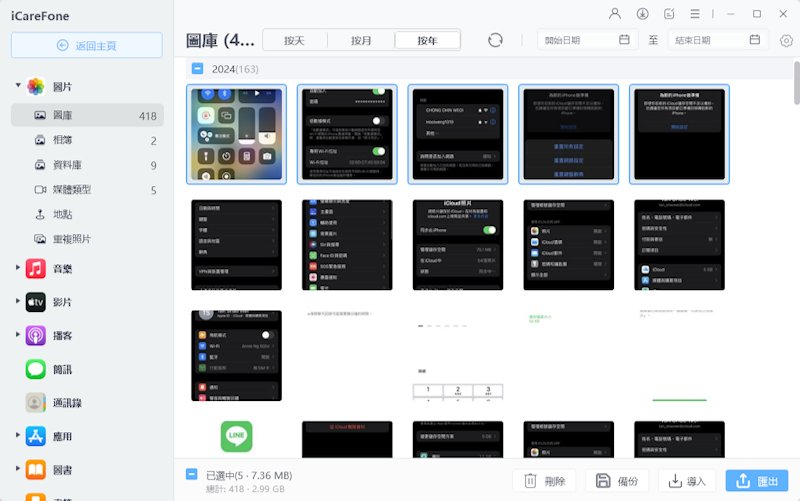Collapse the 圖片 photos tree section
The height and width of the screenshot is (501, 800).
[18, 85]
